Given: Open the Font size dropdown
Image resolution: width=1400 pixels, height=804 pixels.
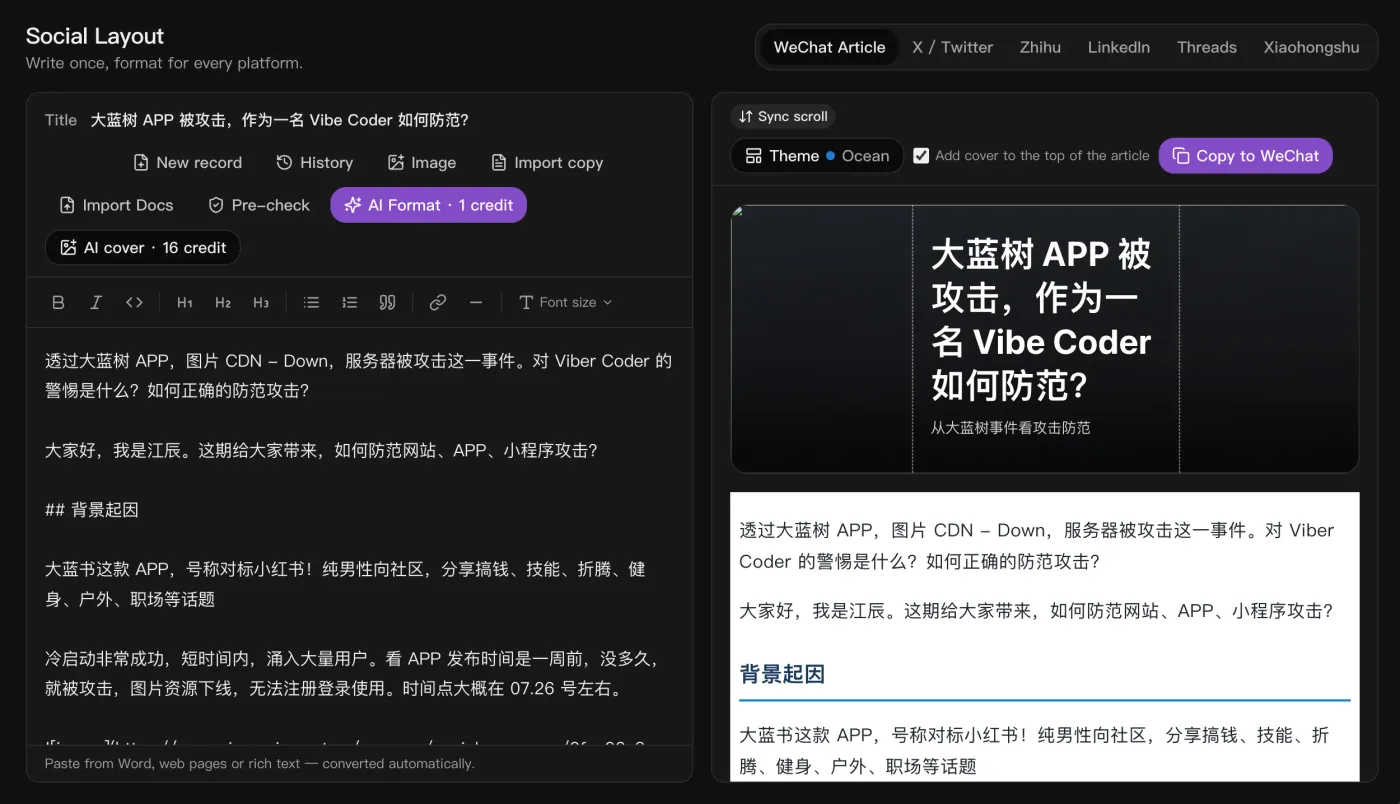Looking at the screenshot, I should pos(565,302).
